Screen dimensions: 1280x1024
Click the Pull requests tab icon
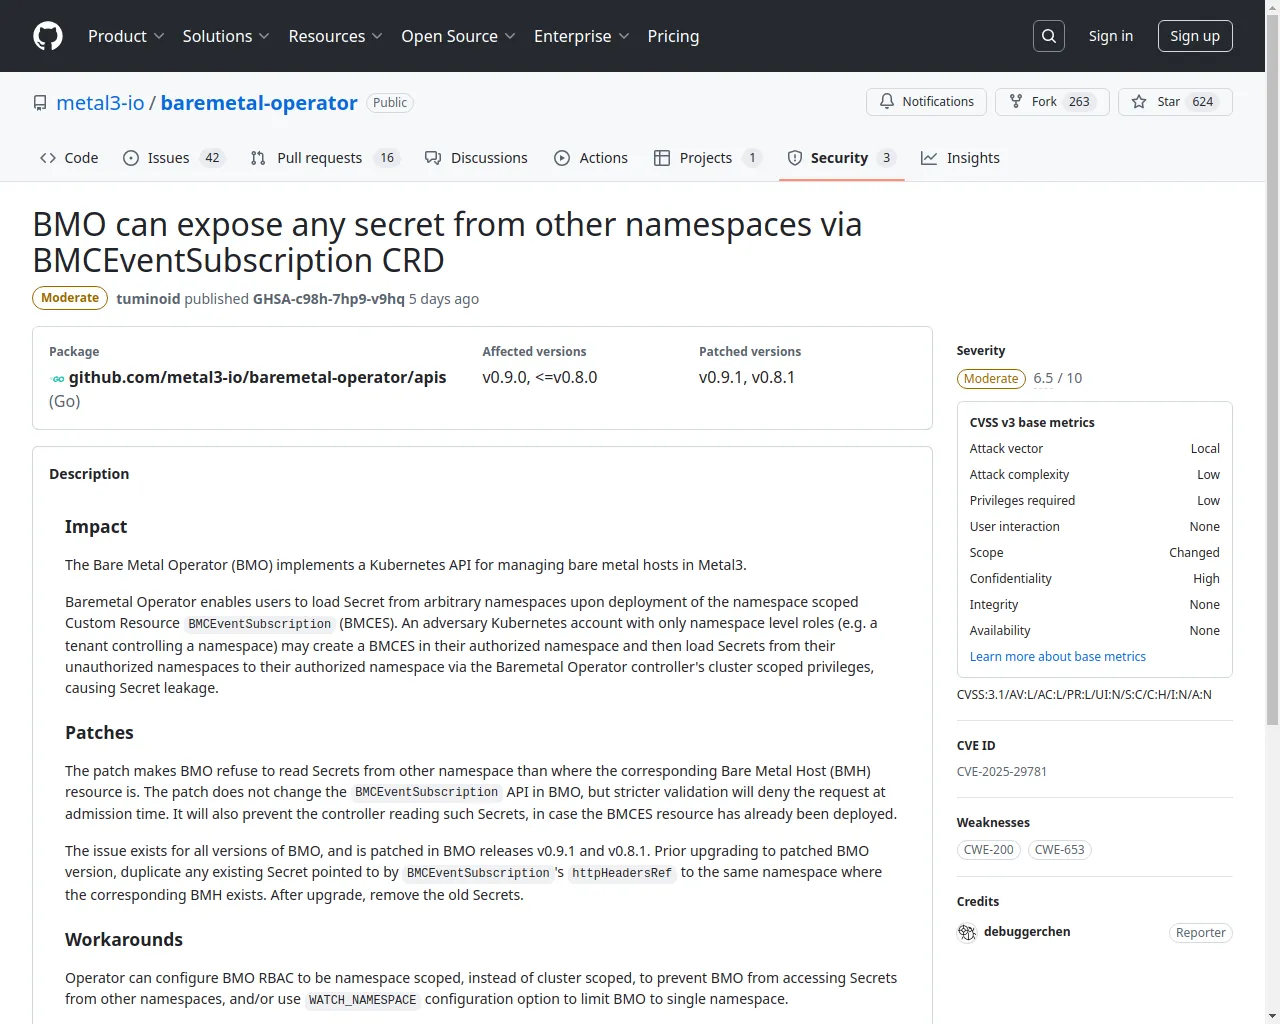click(258, 158)
